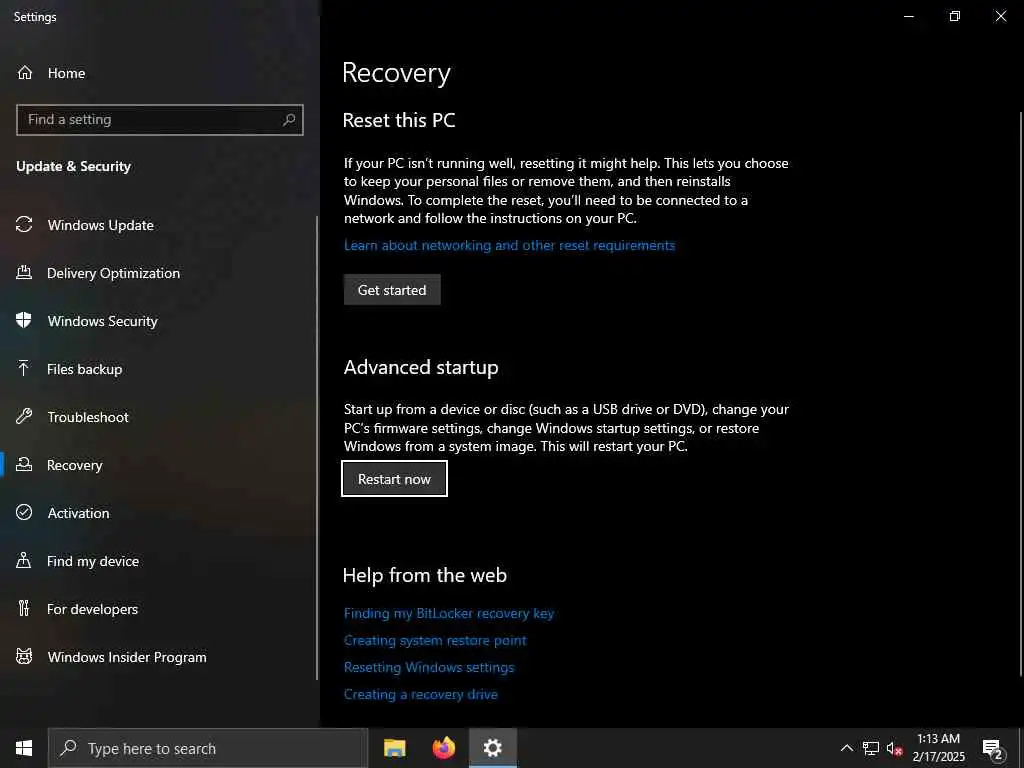Select Windows Insider Program label
1024x768 pixels.
point(127,657)
